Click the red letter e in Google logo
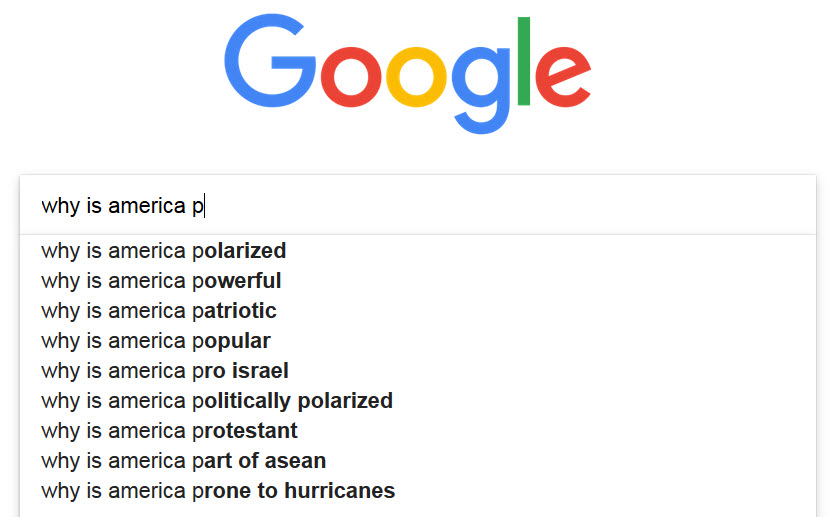 tap(563, 77)
